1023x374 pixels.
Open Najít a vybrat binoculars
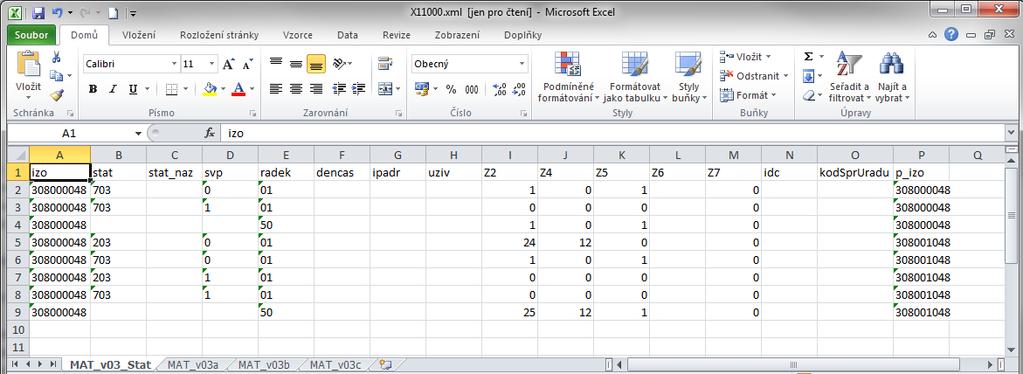tap(892, 77)
